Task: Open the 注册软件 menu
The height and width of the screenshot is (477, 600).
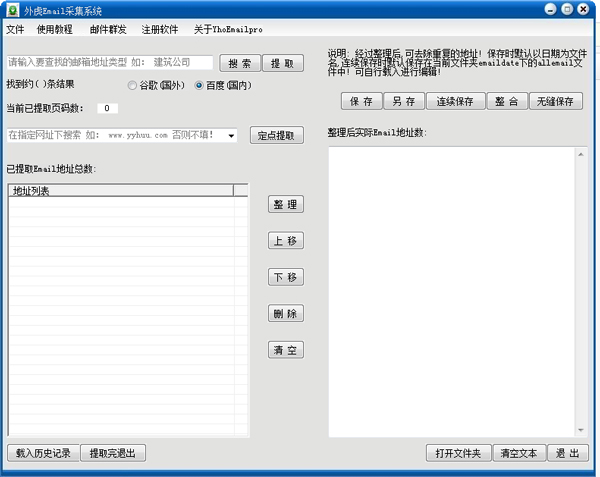Action: [x=160, y=30]
